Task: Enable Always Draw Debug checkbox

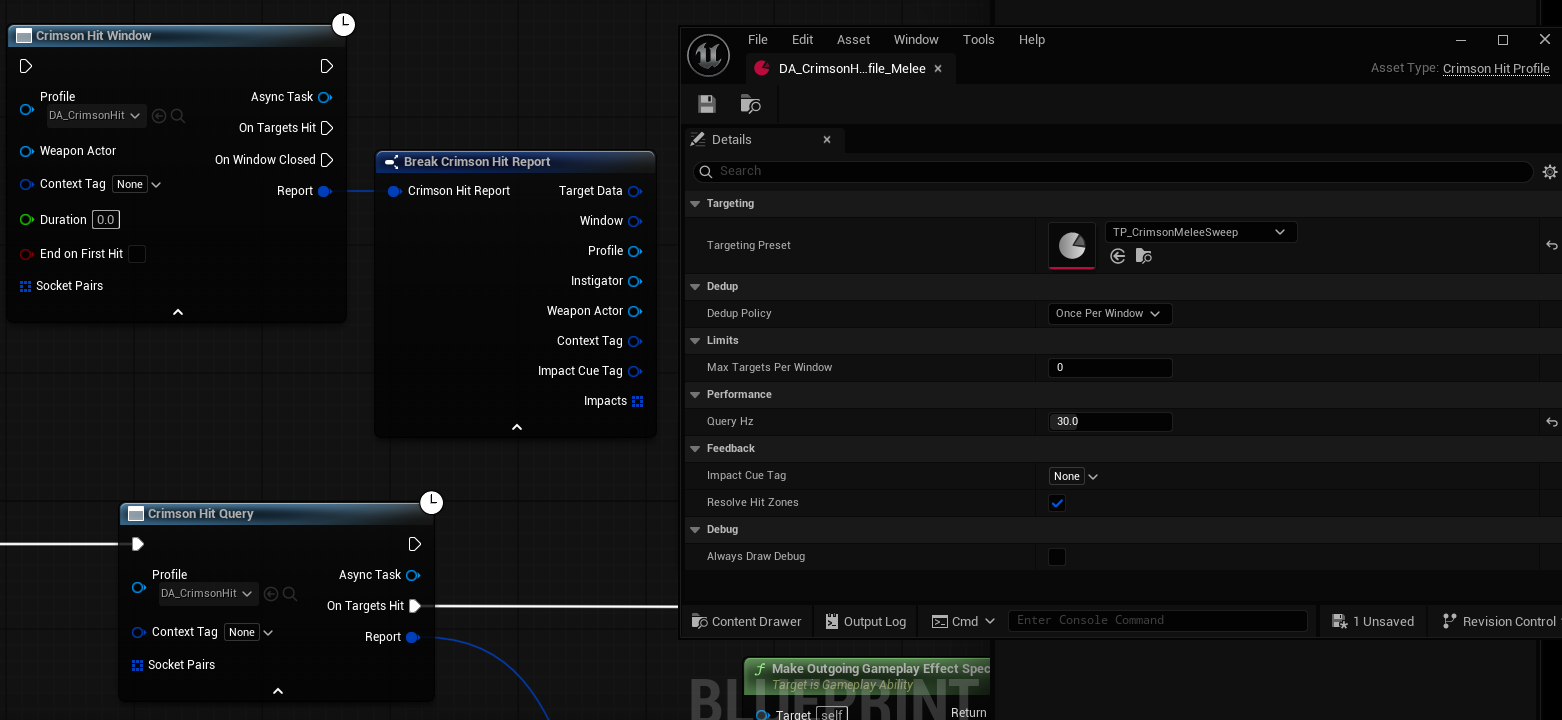Action: pos(1057,557)
